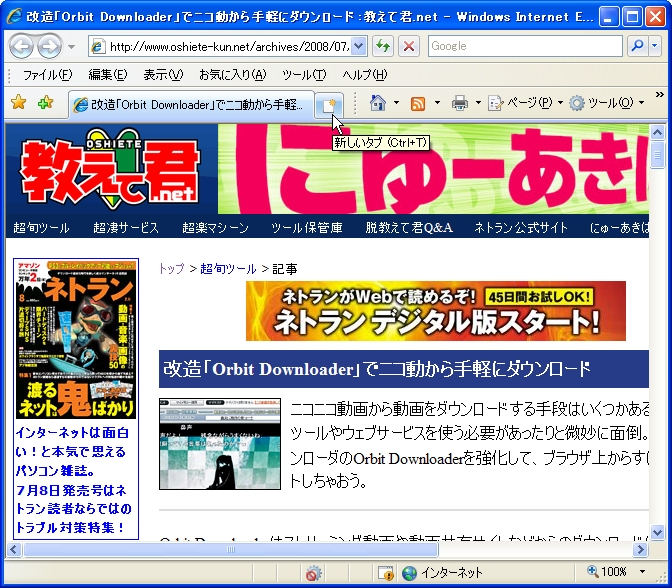Click the orange RSS feeds icon

(x=418, y=104)
